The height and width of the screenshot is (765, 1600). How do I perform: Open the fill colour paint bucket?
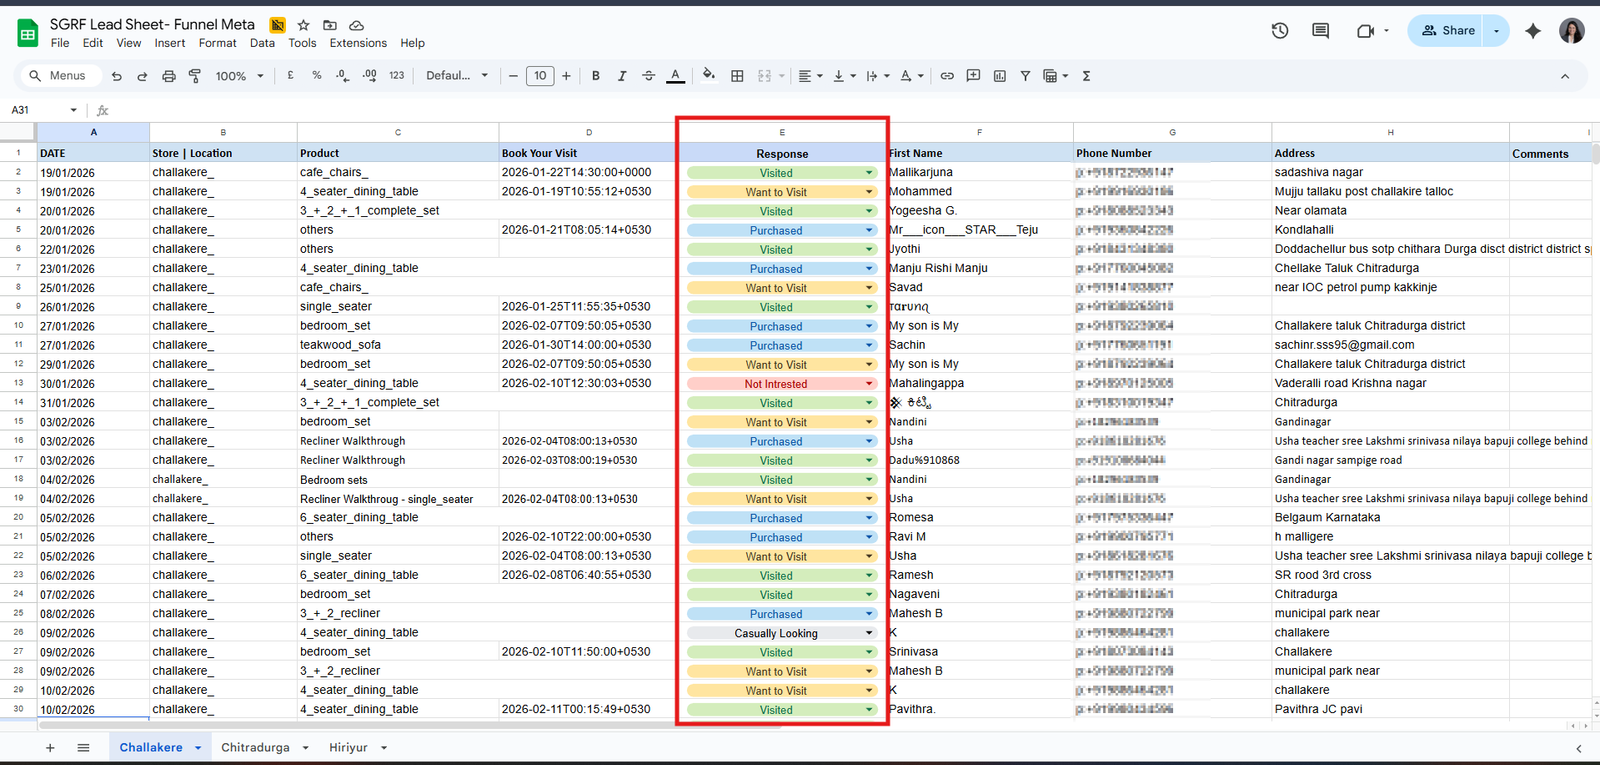pyautogui.click(x=709, y=76)
